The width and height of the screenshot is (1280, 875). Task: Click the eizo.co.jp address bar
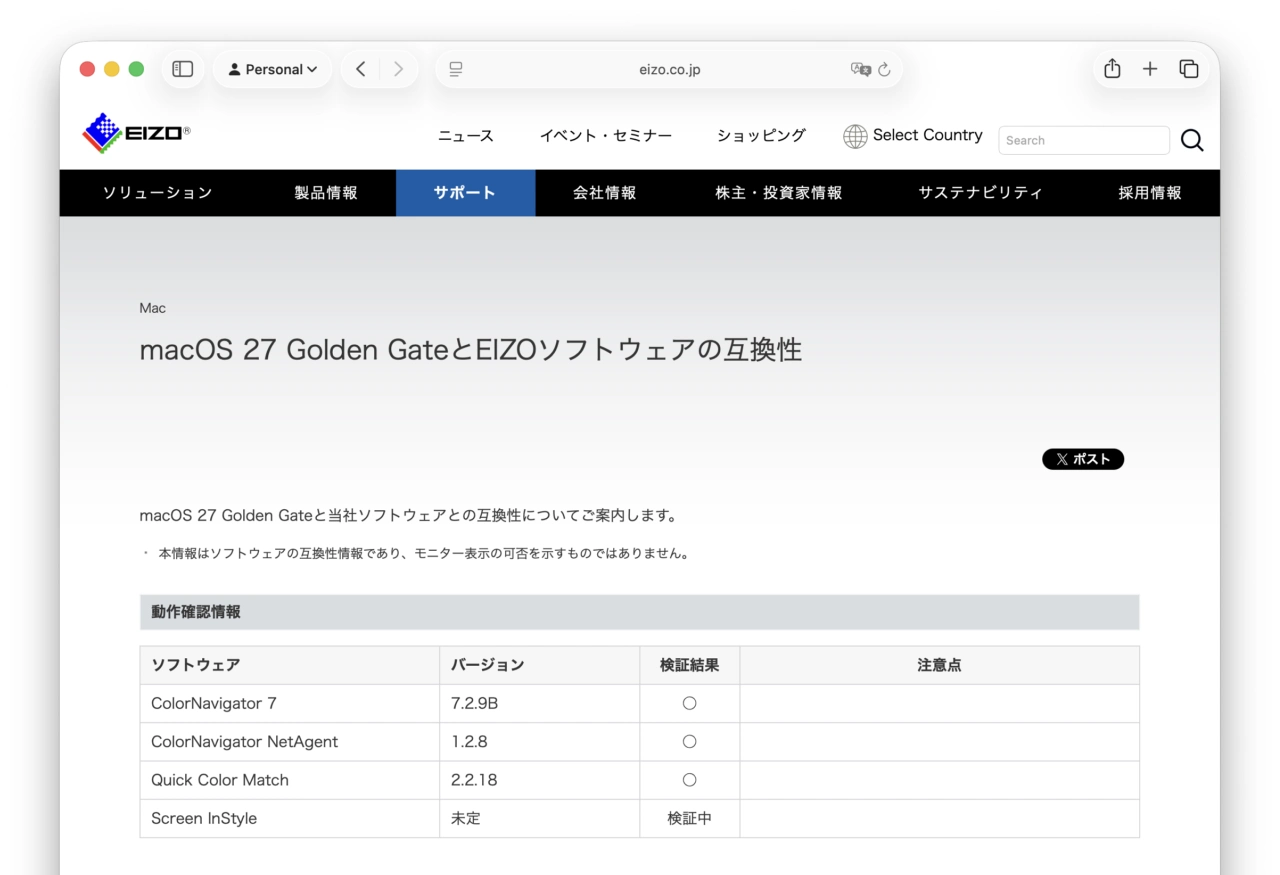(669, 69)
